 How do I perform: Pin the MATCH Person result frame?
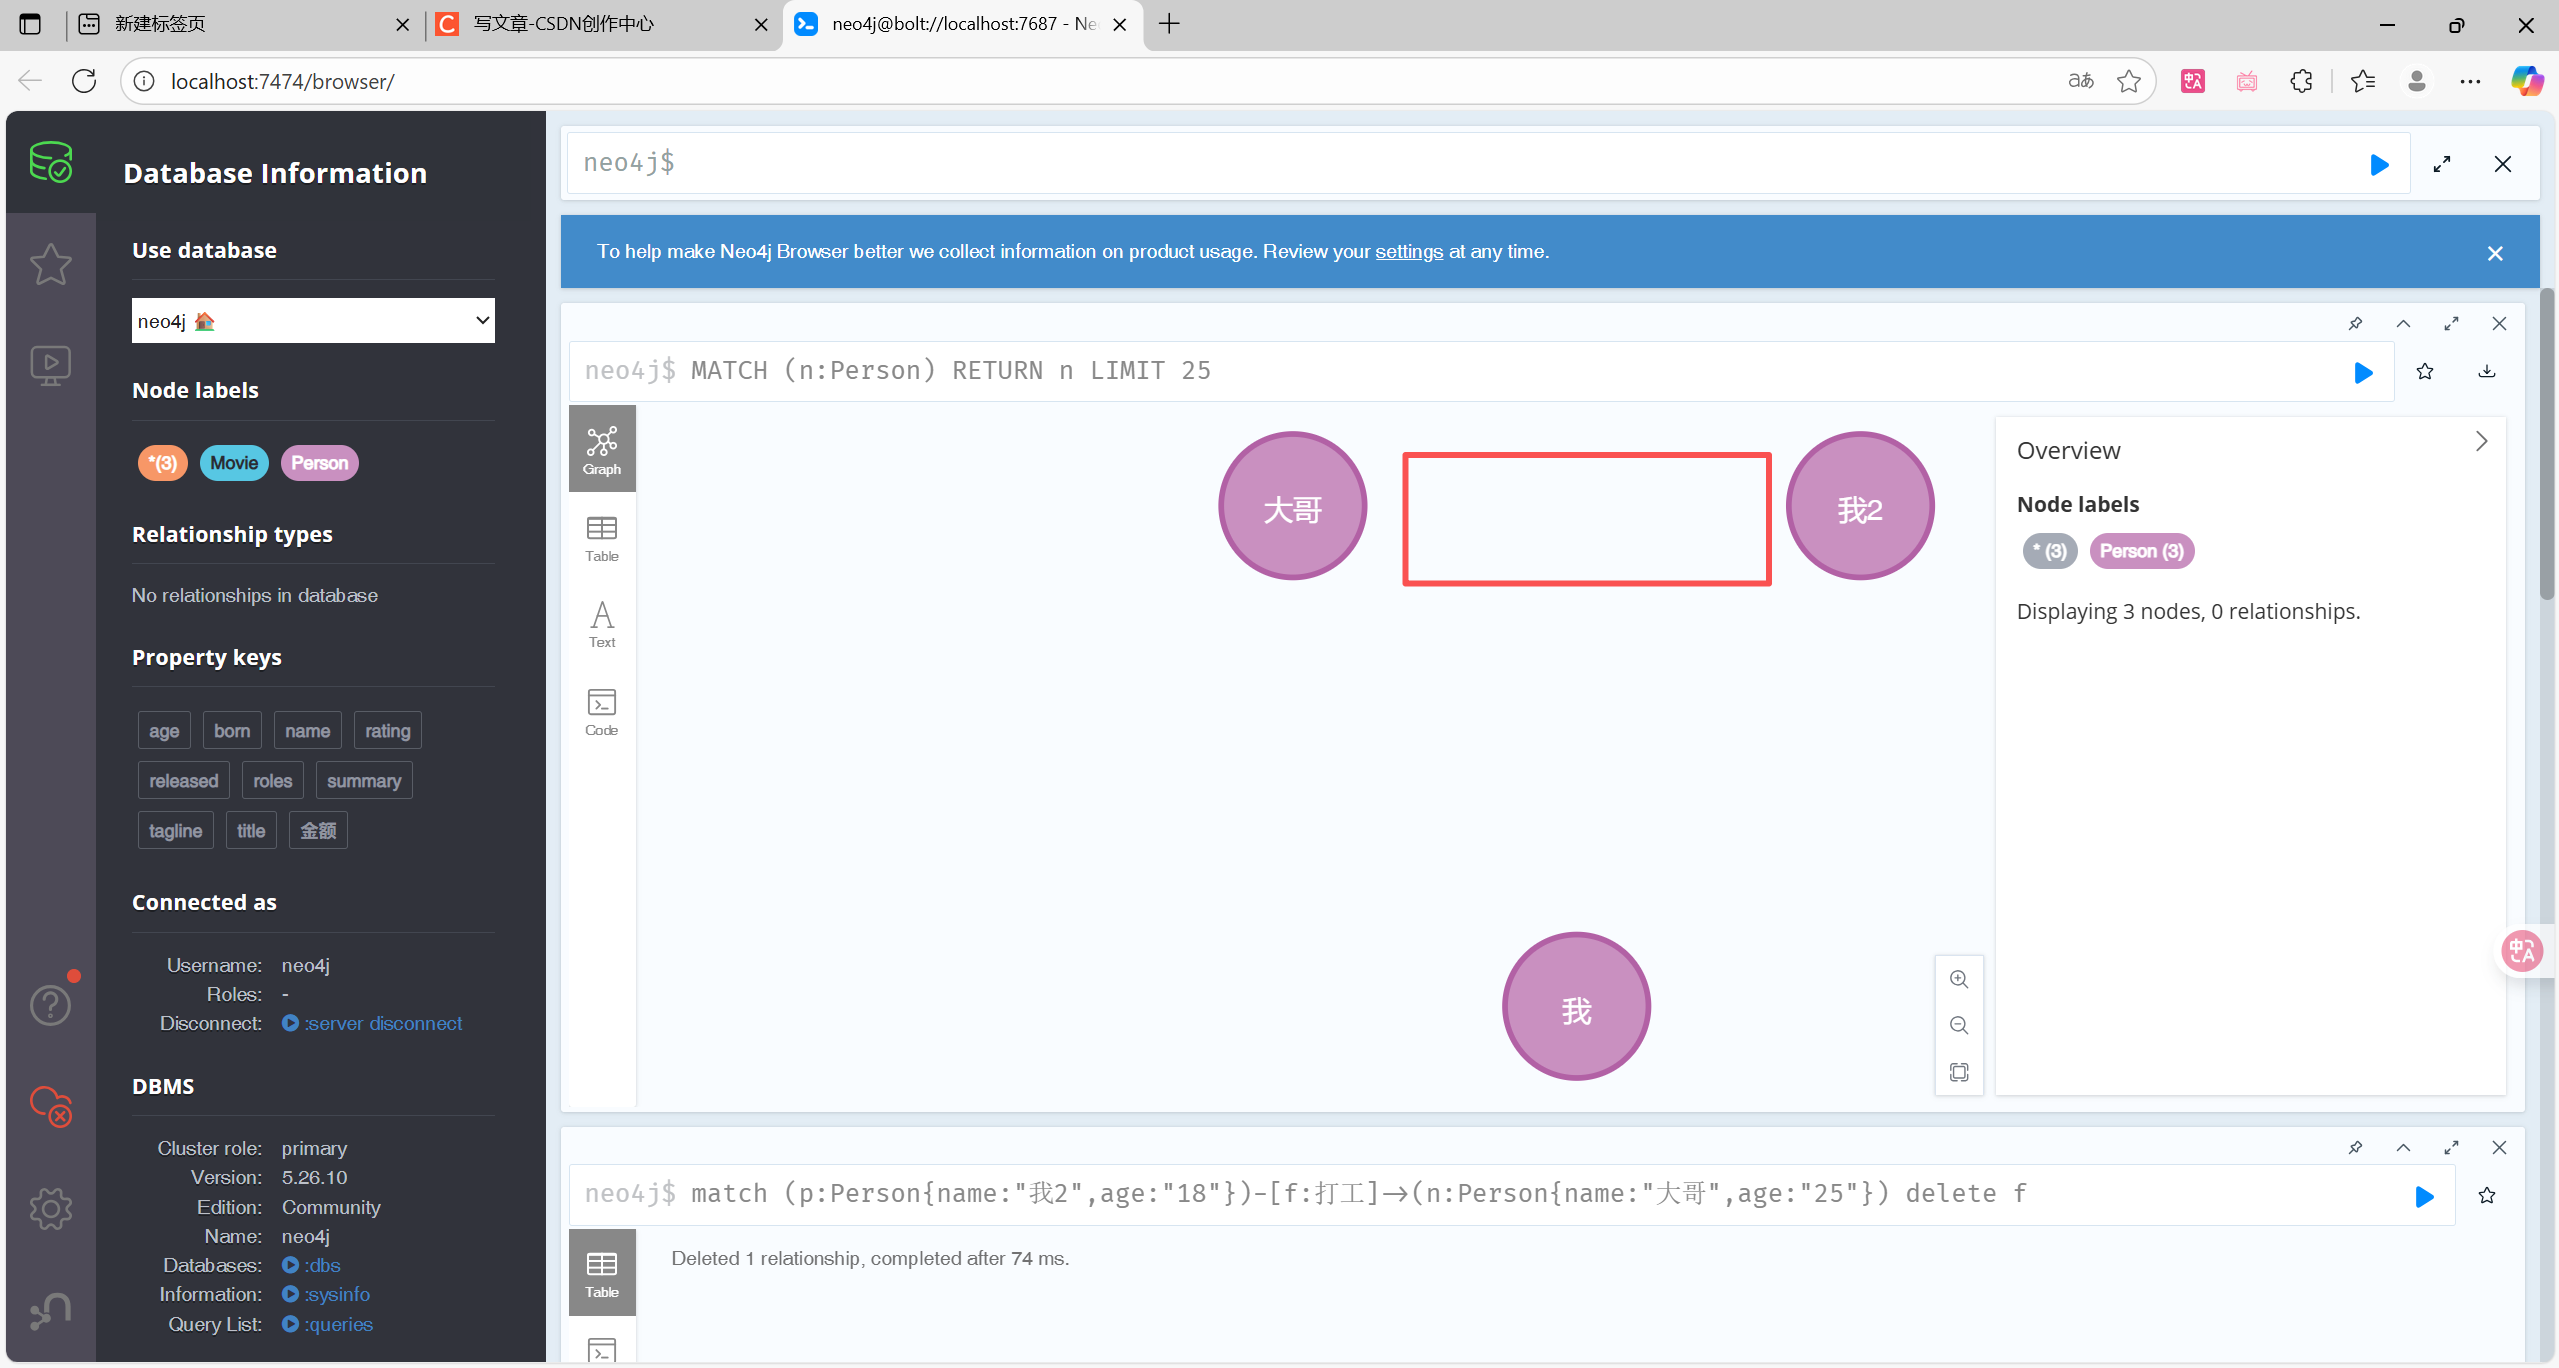pos(2355,324)
